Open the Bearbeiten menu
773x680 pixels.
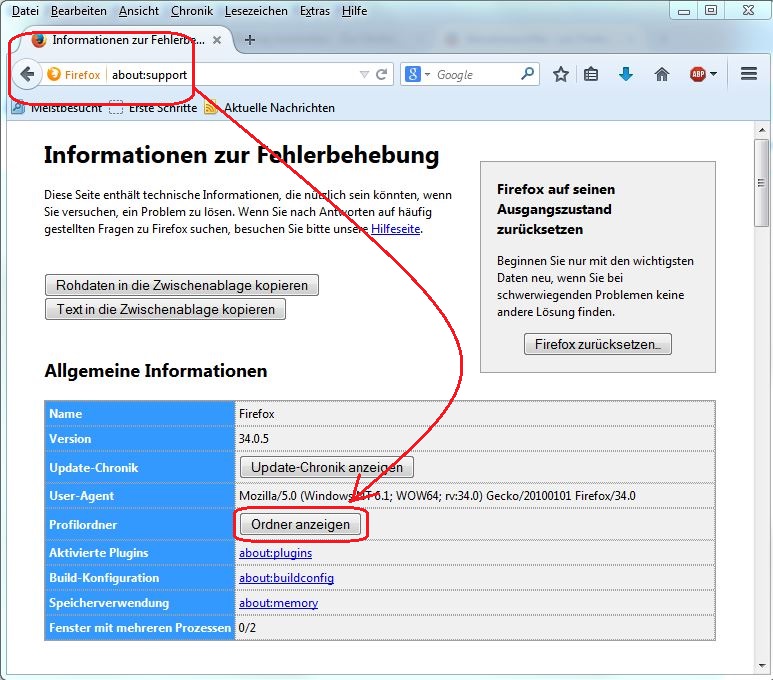pos(78,10)
